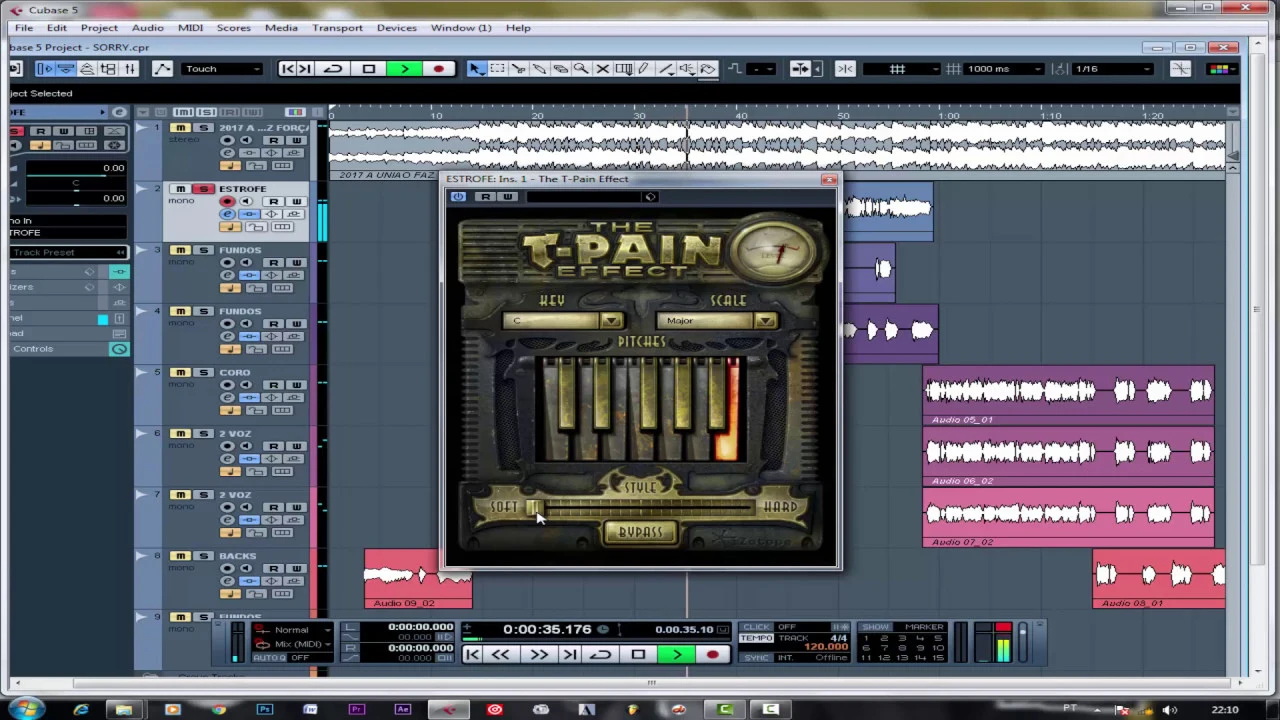Go to previous marker in toolbar
The width and height of the screenshot is (1280, 720).
tap(288, 69)
